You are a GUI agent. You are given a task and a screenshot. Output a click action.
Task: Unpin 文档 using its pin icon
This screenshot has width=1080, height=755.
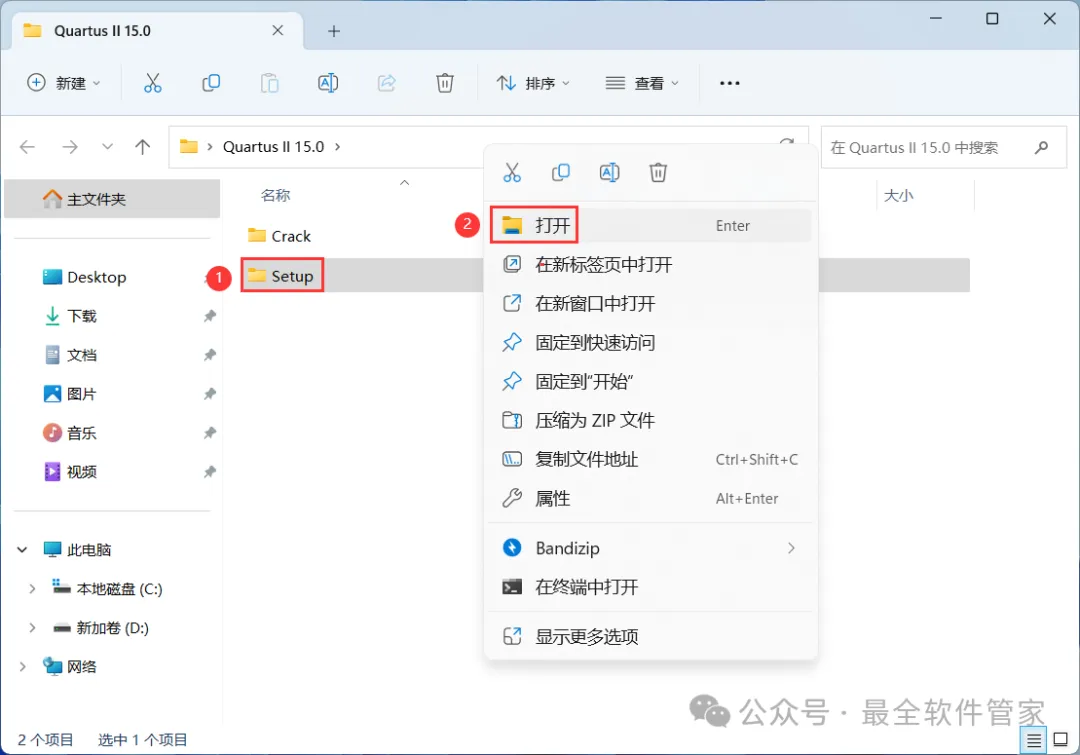[209, 355]
